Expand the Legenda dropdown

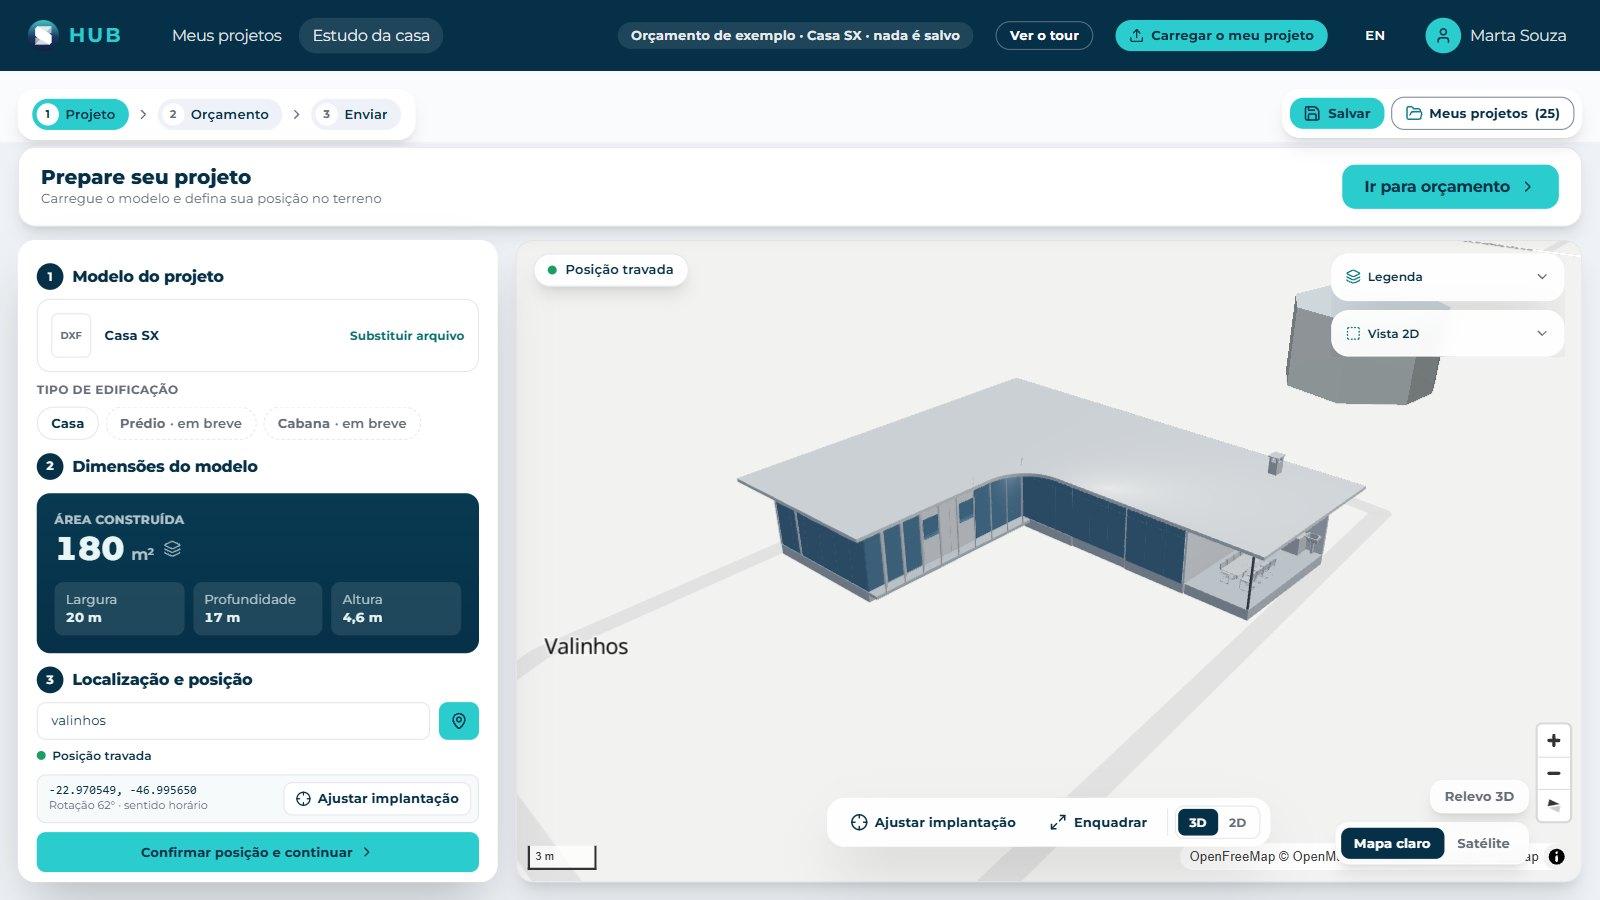click(x=1447, y=277)
